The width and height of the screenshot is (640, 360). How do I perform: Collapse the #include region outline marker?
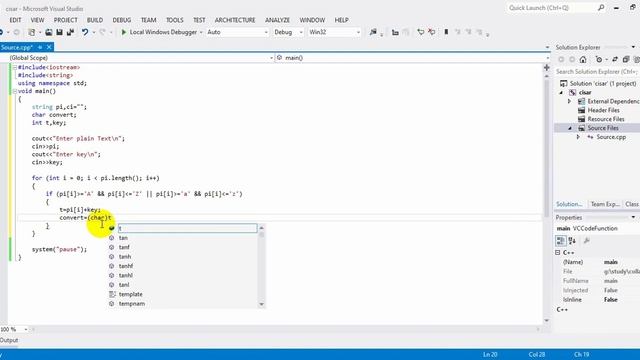[x=15, y=67]
